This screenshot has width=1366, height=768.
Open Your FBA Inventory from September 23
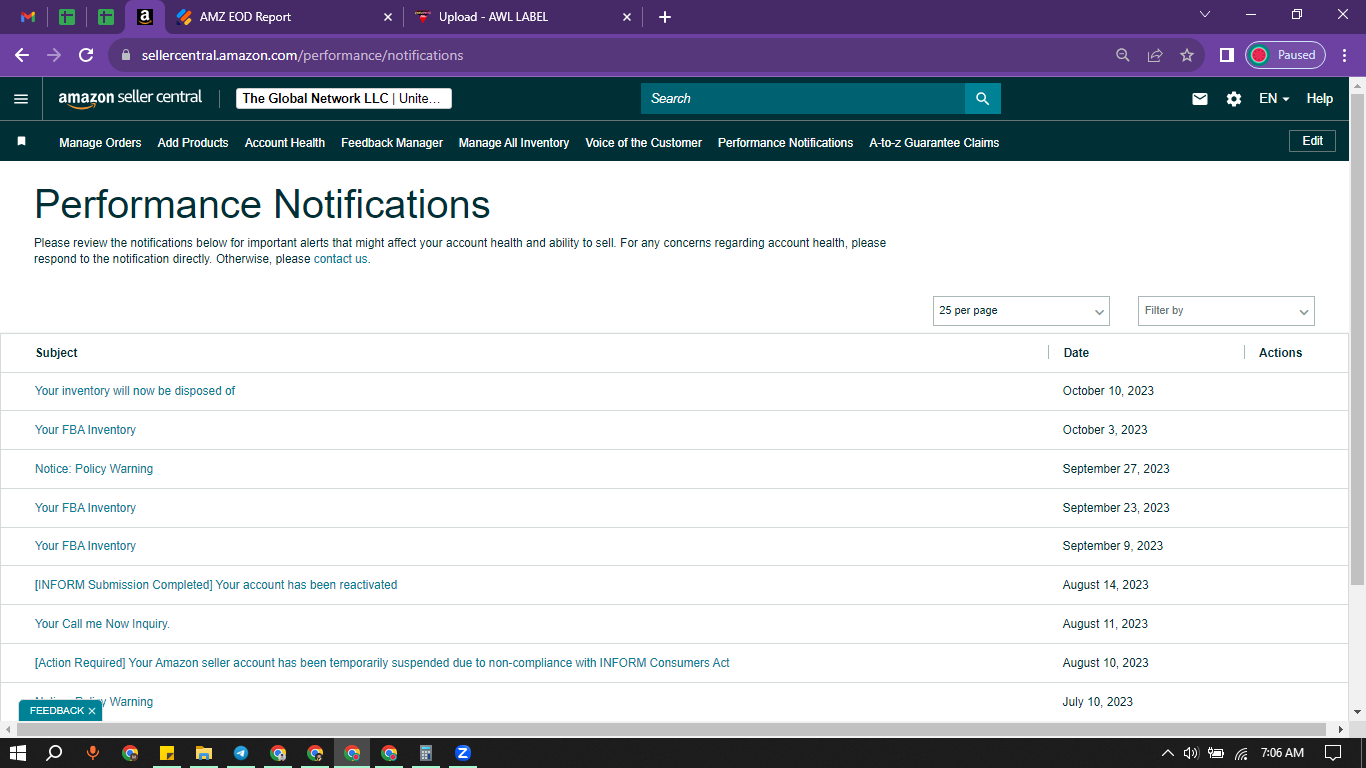85,508
